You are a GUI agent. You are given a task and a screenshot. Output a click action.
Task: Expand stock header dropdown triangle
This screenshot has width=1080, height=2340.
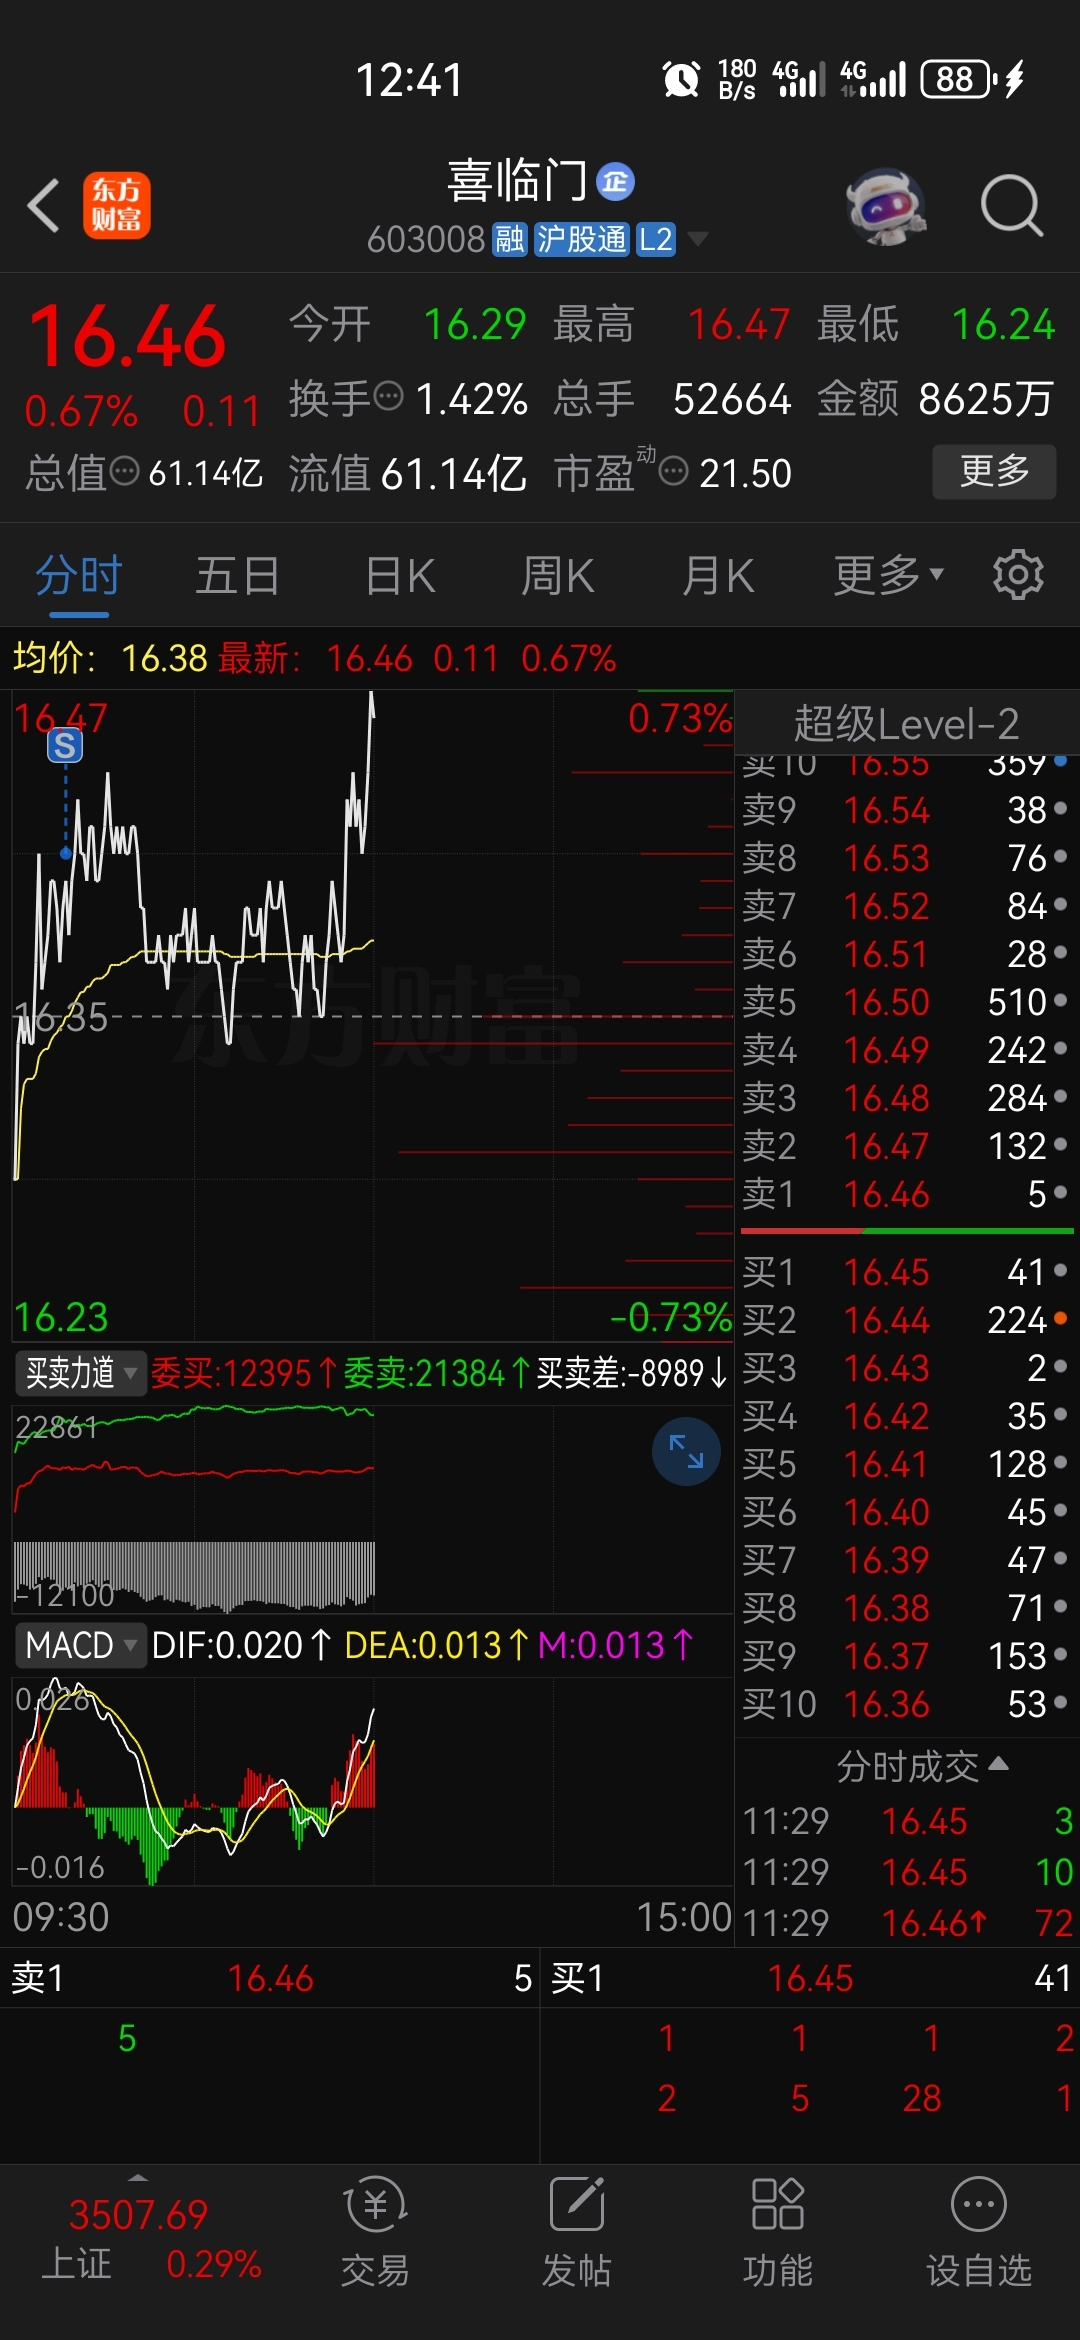[698, 239]
